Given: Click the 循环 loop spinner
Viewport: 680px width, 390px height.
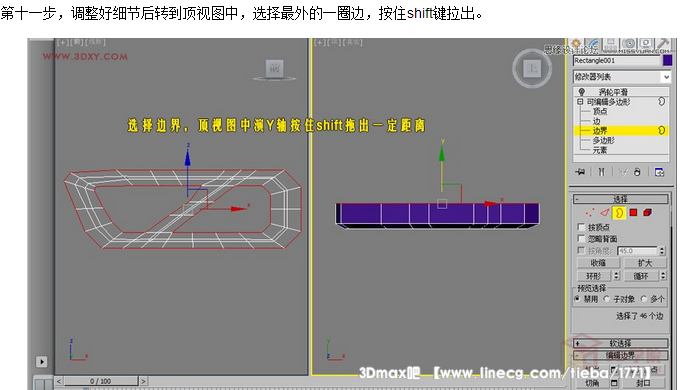Looking at the screenshot, I should point(663,276).
